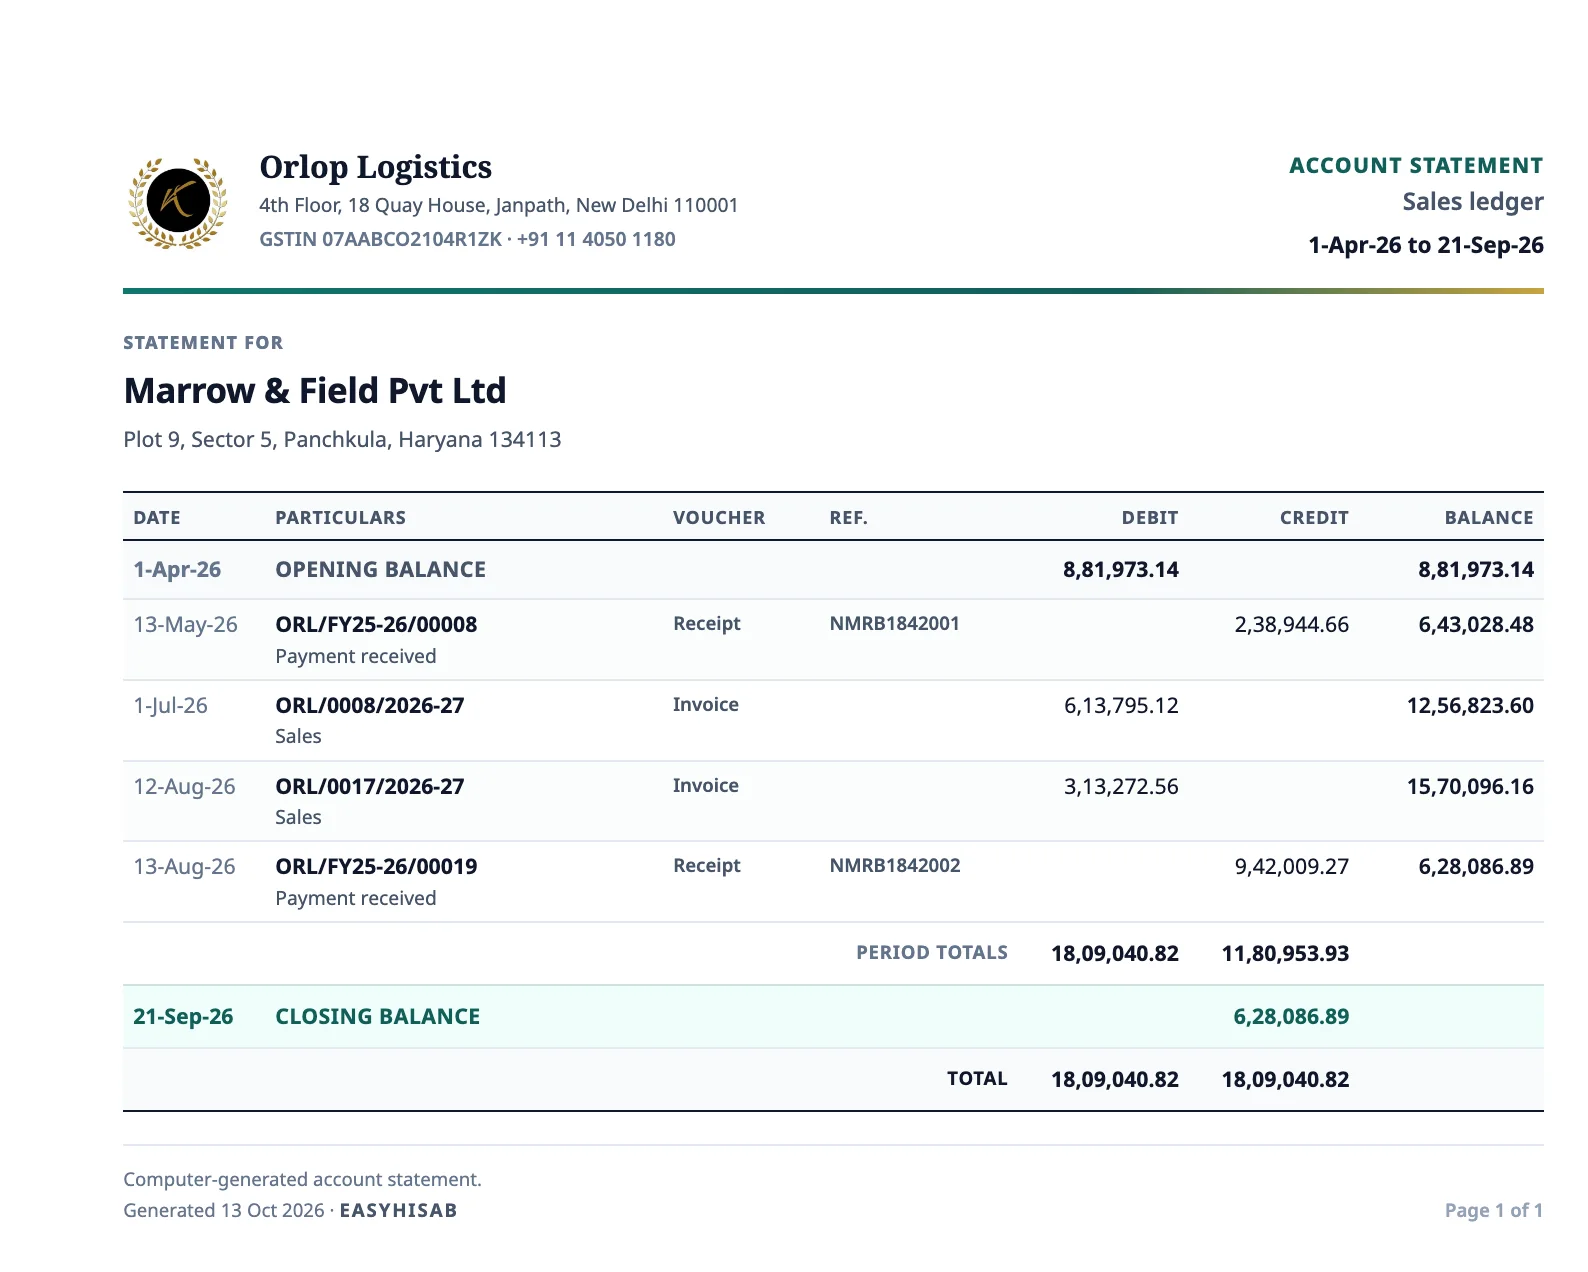The width and height of the screenshot is (1588, 1272).
Task: Select the period 1-Apr-26 to 21-Sep-26
Action: (x=1426, y=245)
